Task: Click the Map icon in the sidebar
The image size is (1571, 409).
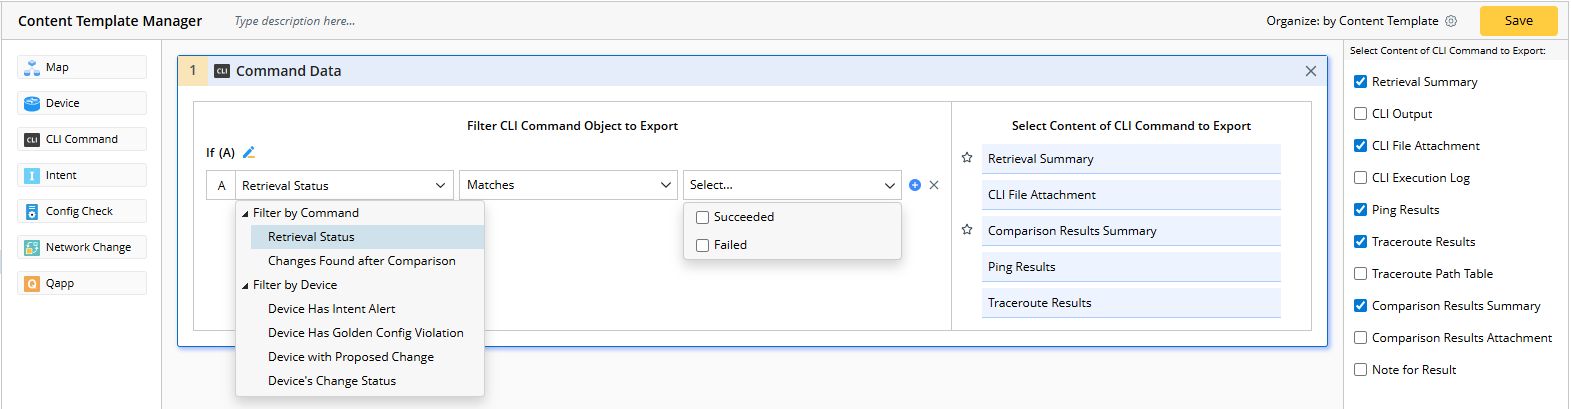Action: [32, 68]
